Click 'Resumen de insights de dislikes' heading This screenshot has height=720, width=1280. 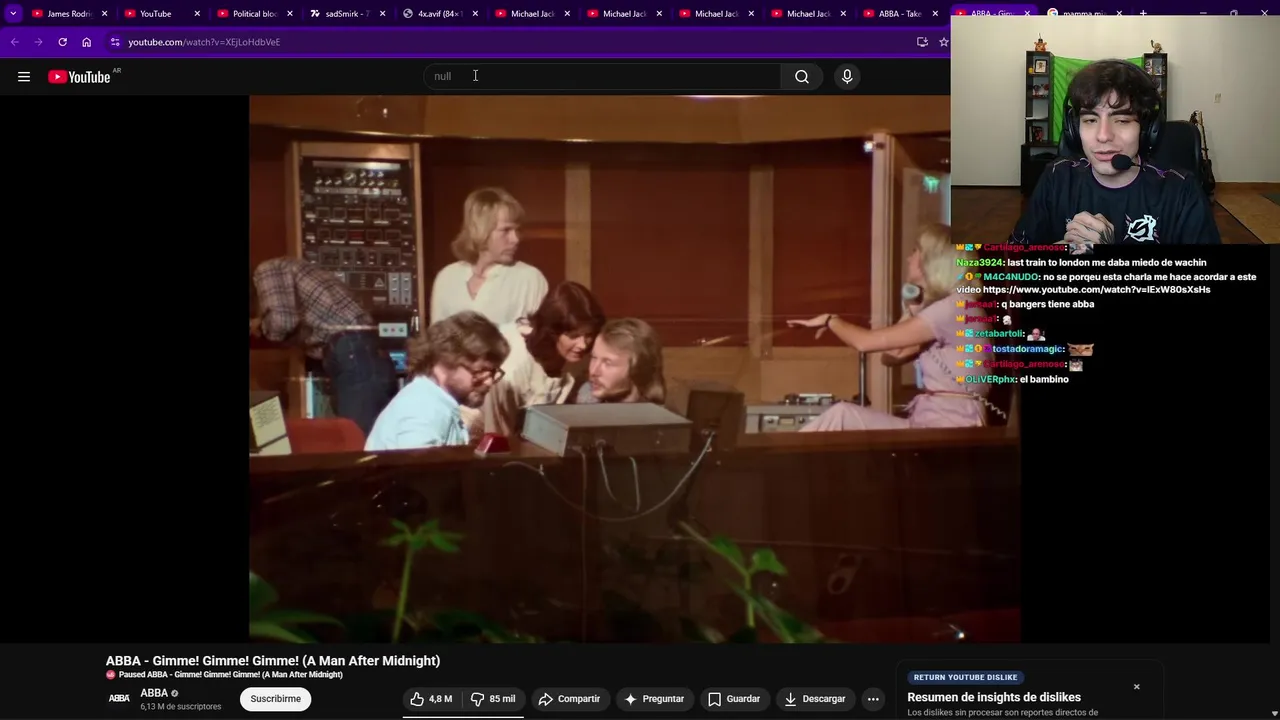point(994,697)
